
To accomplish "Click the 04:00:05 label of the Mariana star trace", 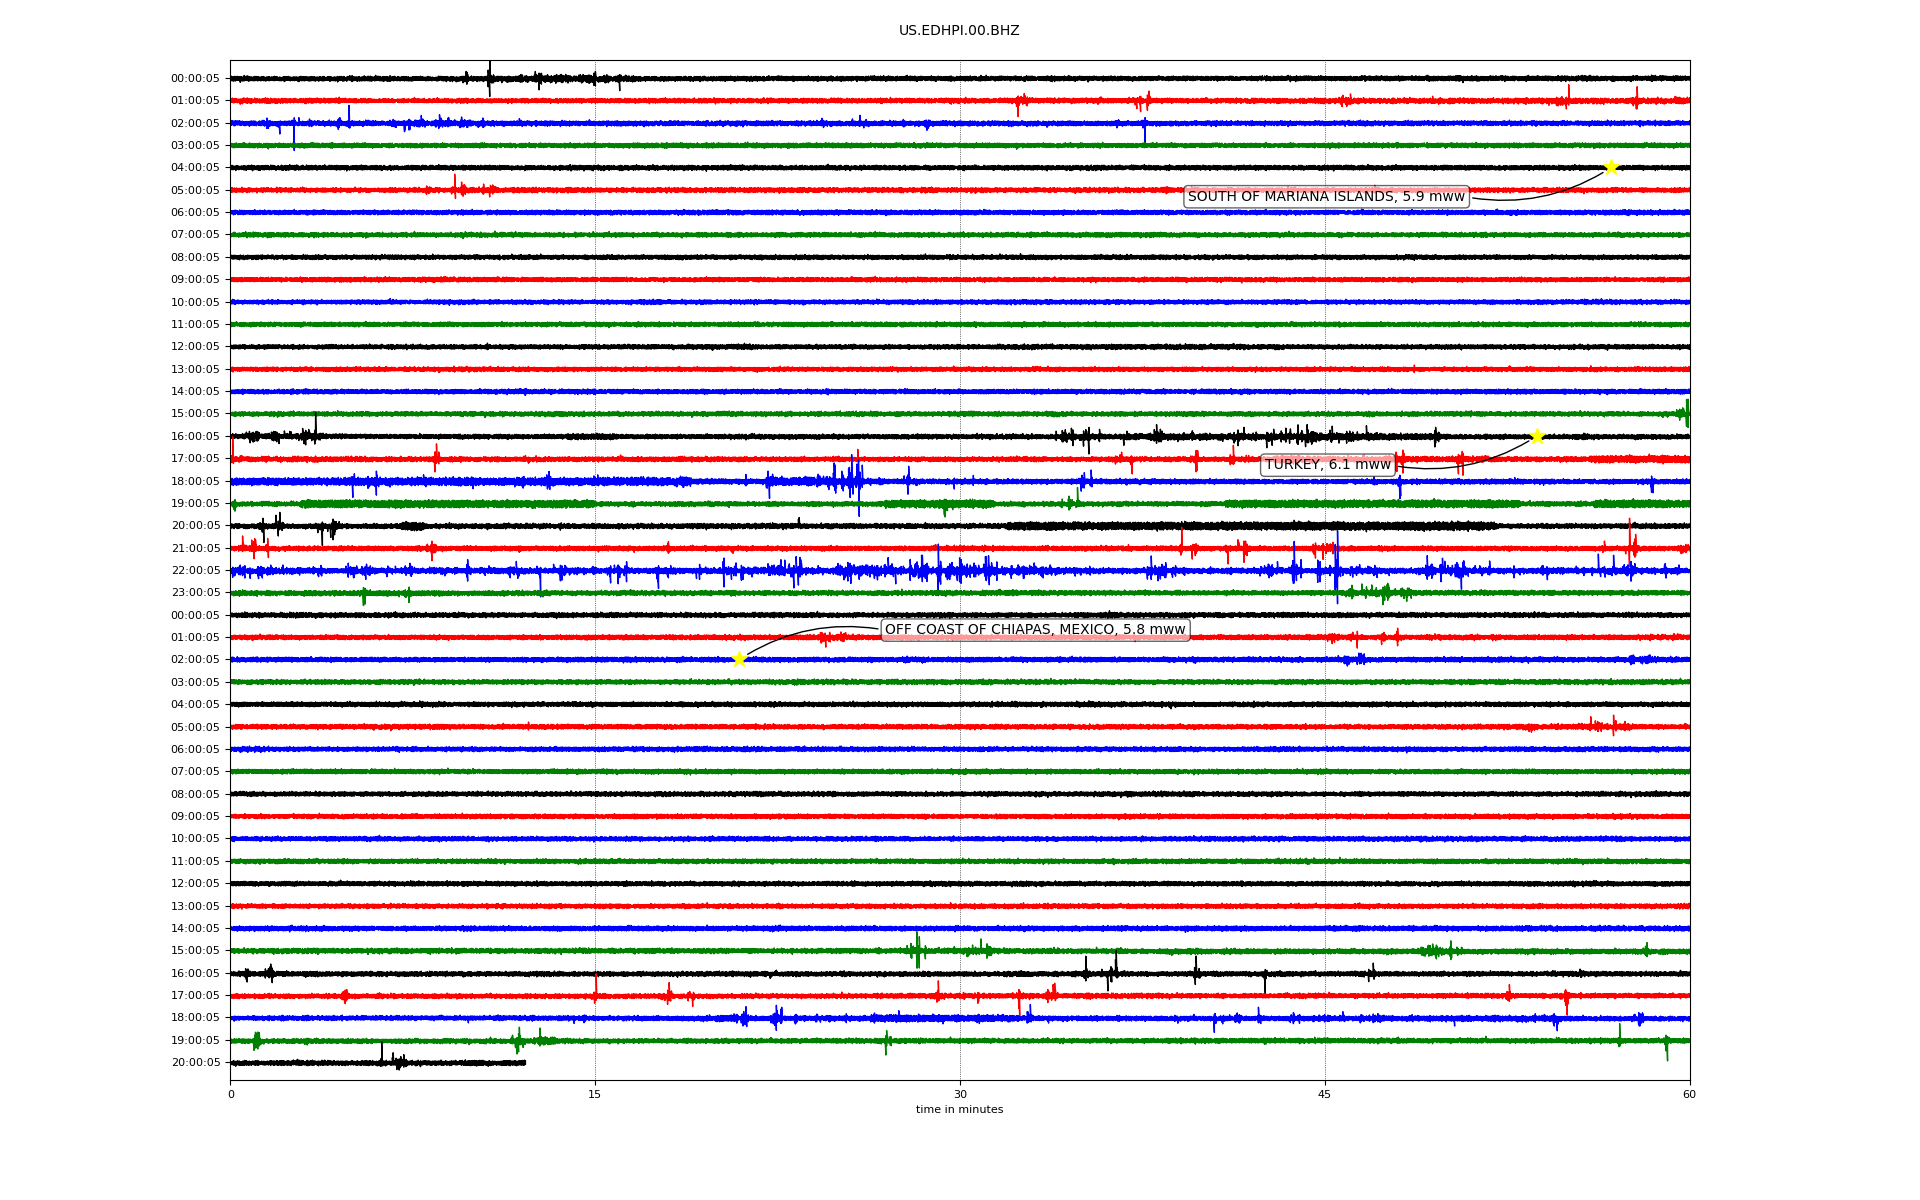I will pyautogui.click(x=195, y=168).
